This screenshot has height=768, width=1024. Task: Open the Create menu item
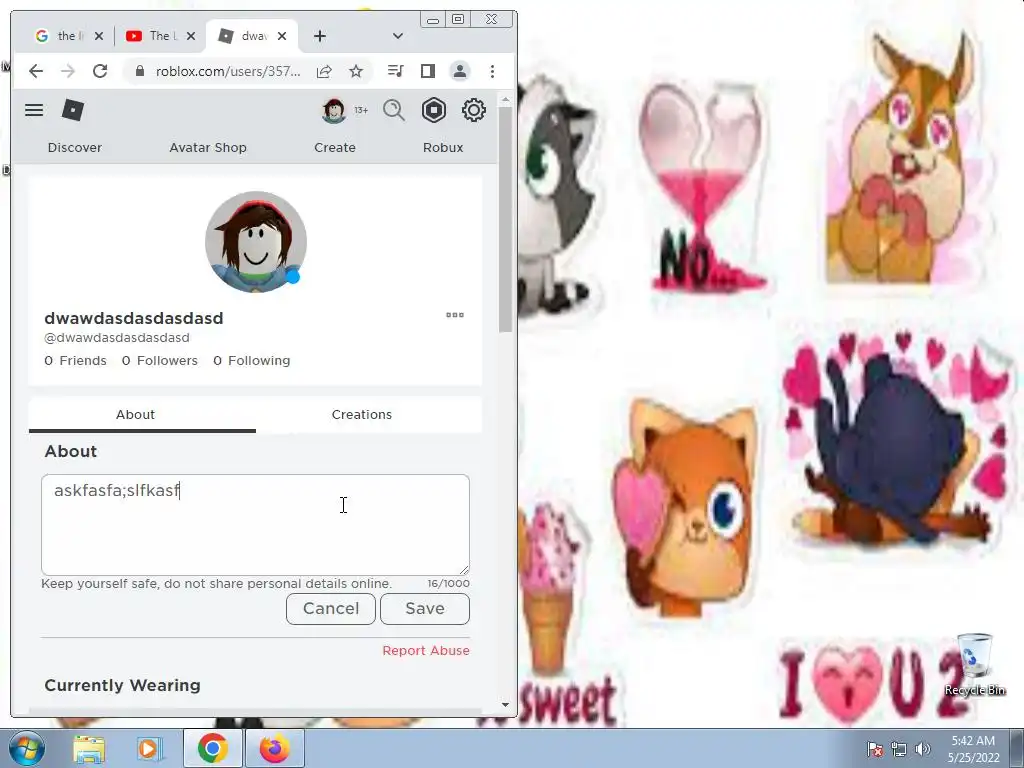(x=334, y=148)
